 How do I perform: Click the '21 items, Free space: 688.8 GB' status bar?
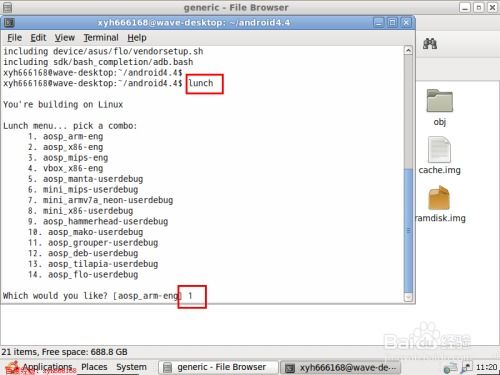pos(64,352)
